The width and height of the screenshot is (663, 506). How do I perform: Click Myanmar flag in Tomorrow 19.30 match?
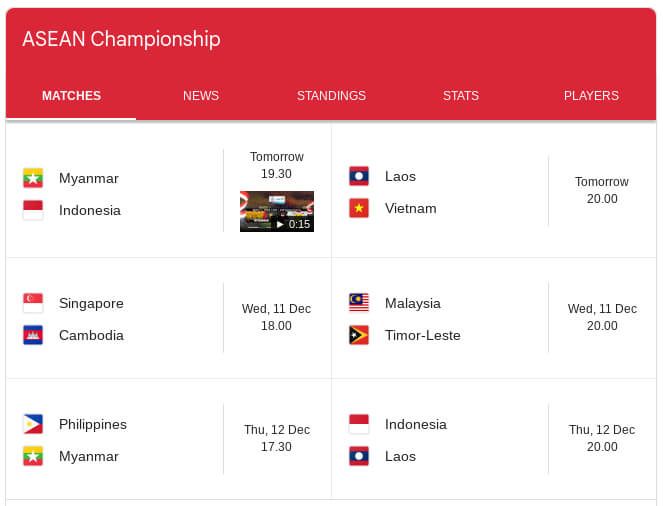[33, 178]
